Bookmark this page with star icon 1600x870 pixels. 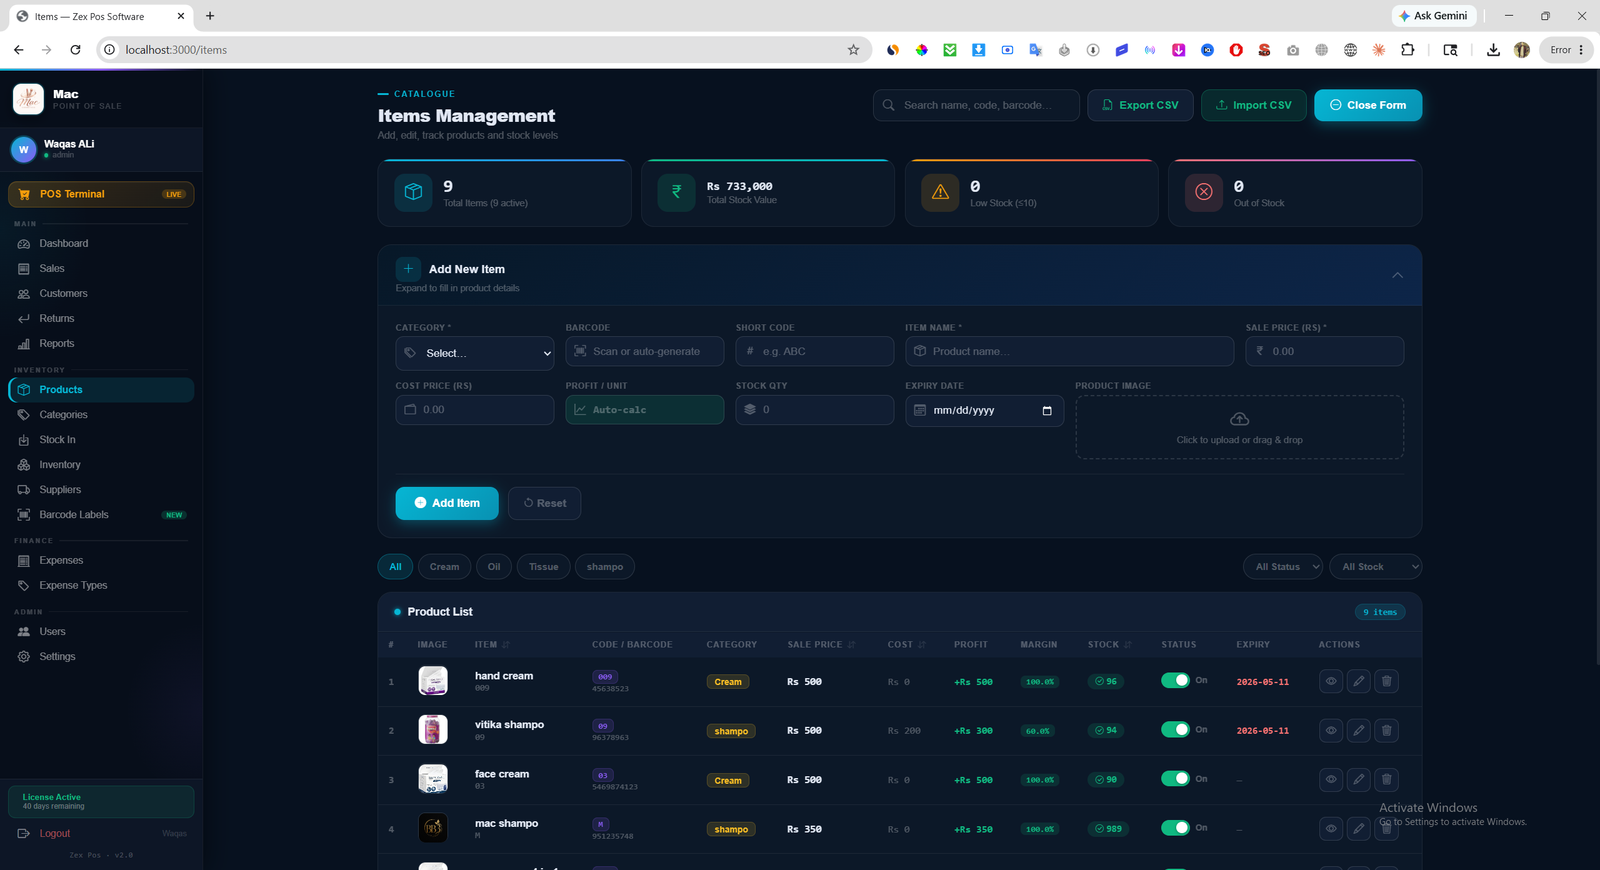tap(853, 50)
